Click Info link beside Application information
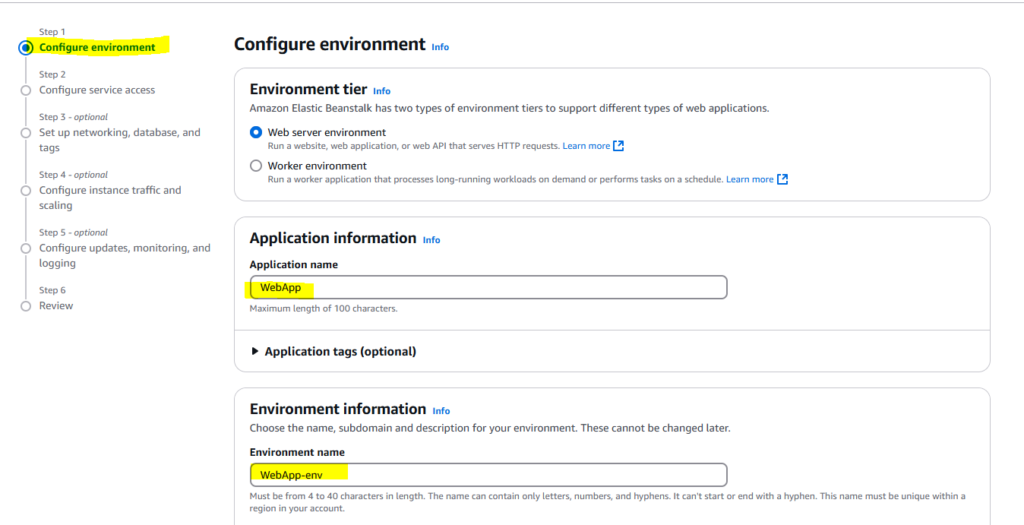Viewport: 1024px width, 525px height. pyautogui.click(x=431, y=240)
